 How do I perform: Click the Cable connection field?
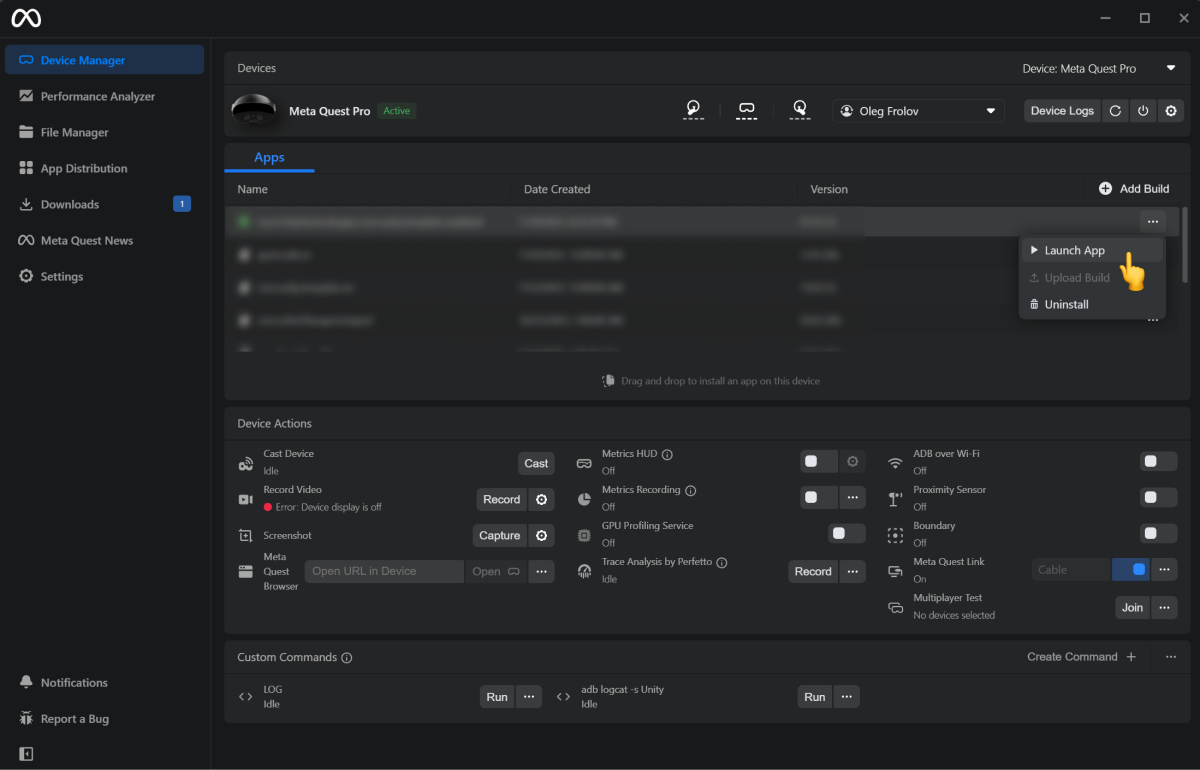point(1071,570)
